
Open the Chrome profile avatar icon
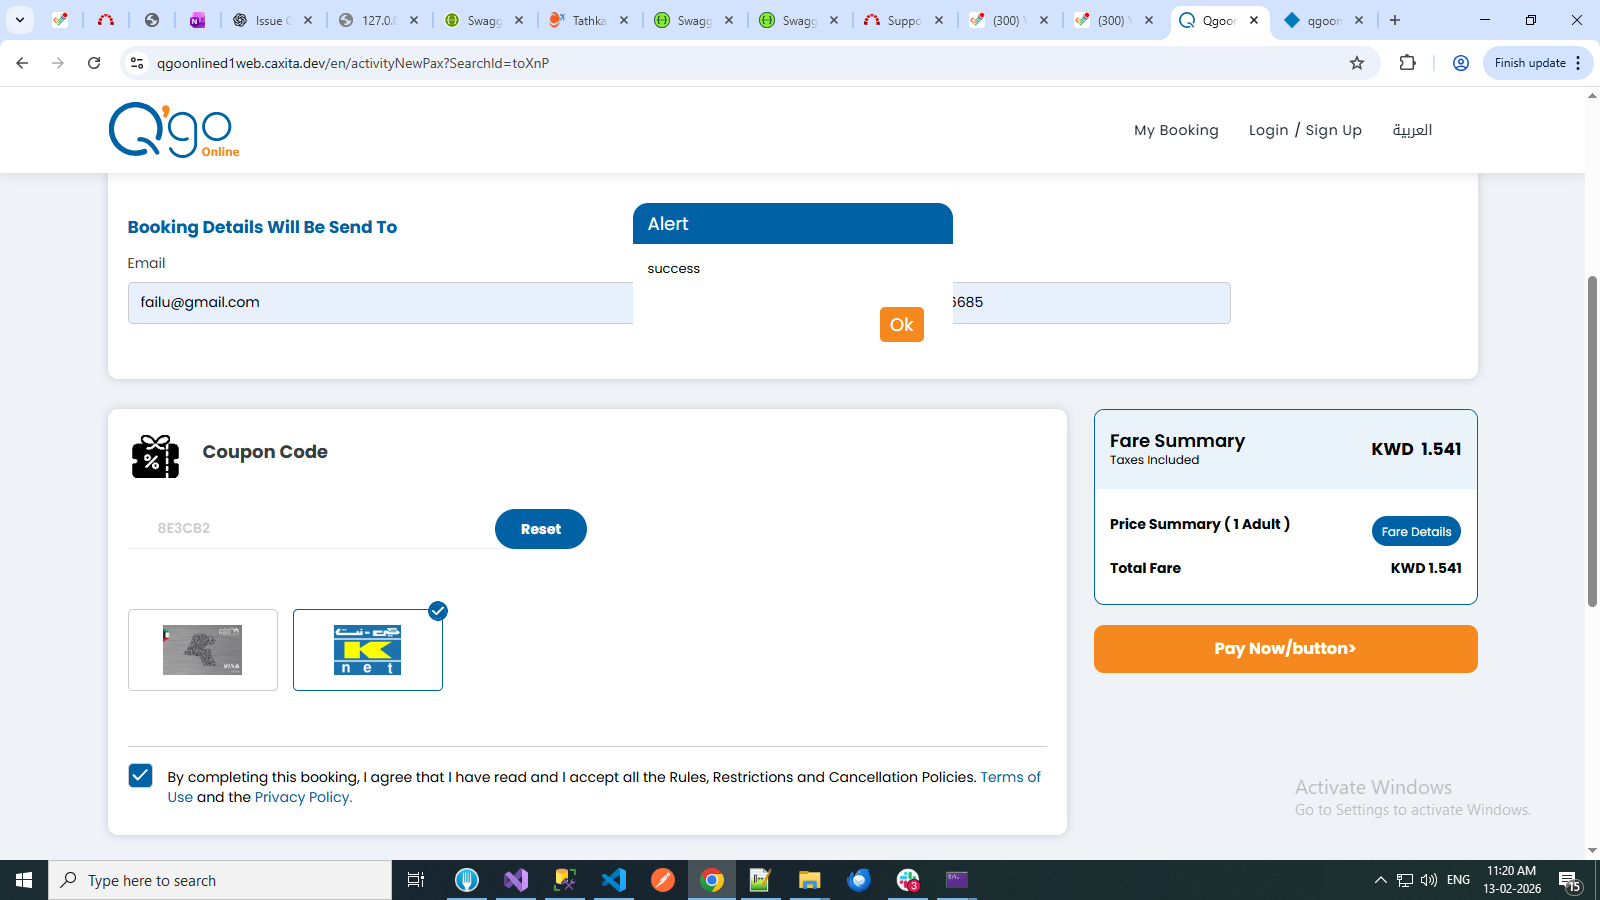[x=1460, y=63]
